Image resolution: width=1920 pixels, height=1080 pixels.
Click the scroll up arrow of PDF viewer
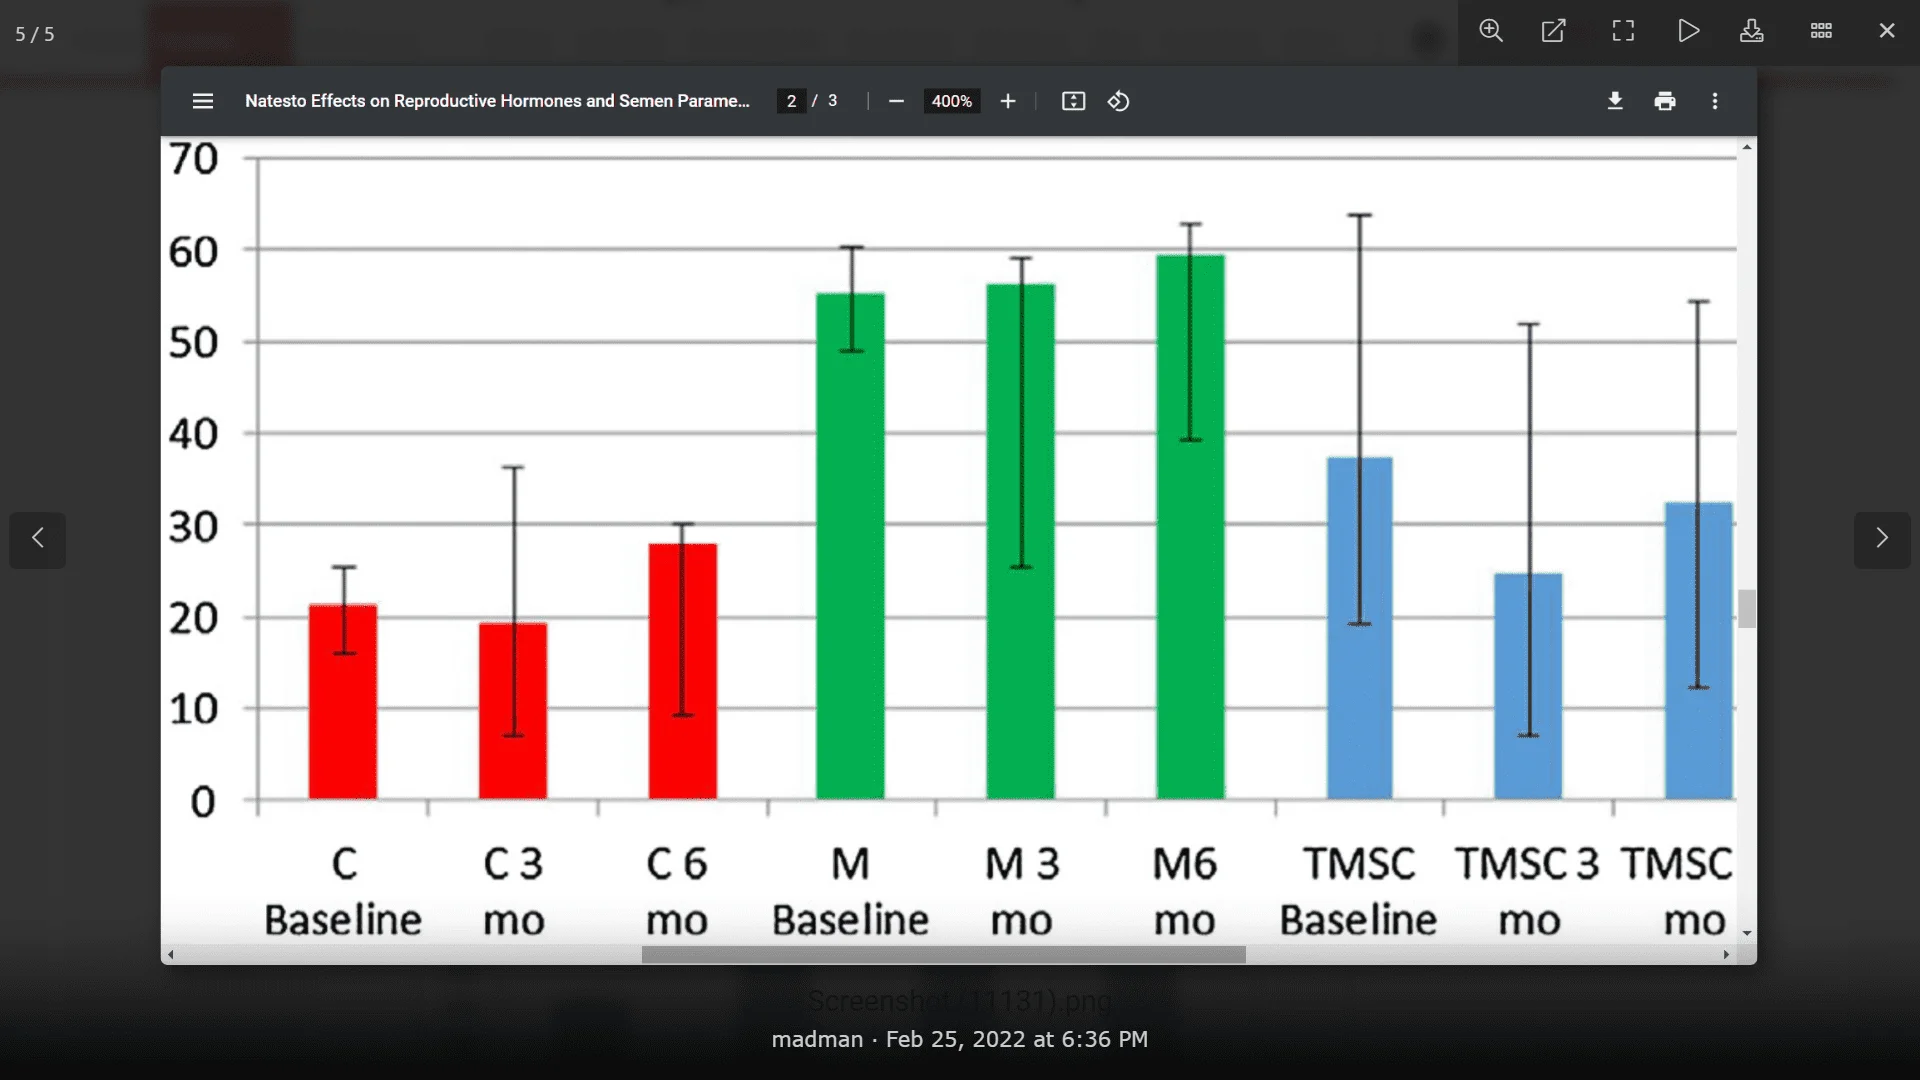coord(1747,147)
